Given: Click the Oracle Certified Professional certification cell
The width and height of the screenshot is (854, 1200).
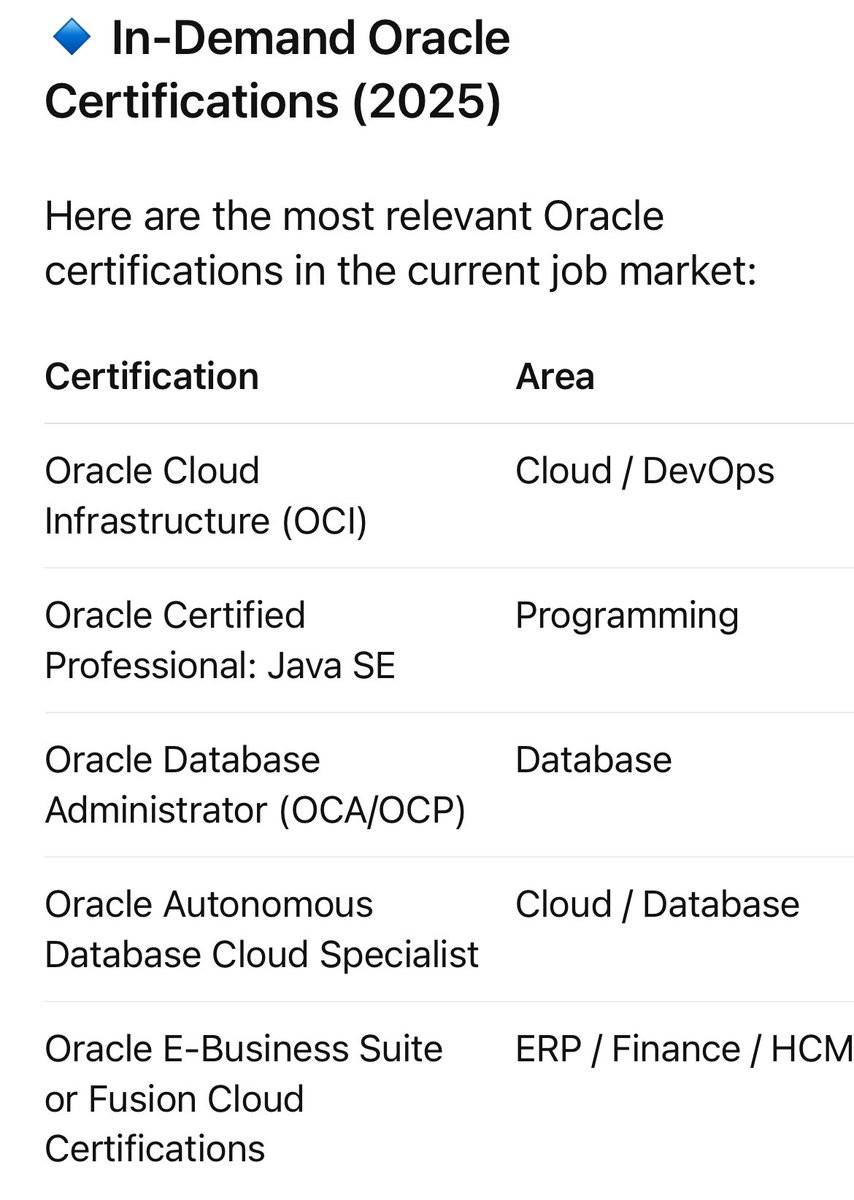Looking at the screenshot, I should (x=220, y=640).
